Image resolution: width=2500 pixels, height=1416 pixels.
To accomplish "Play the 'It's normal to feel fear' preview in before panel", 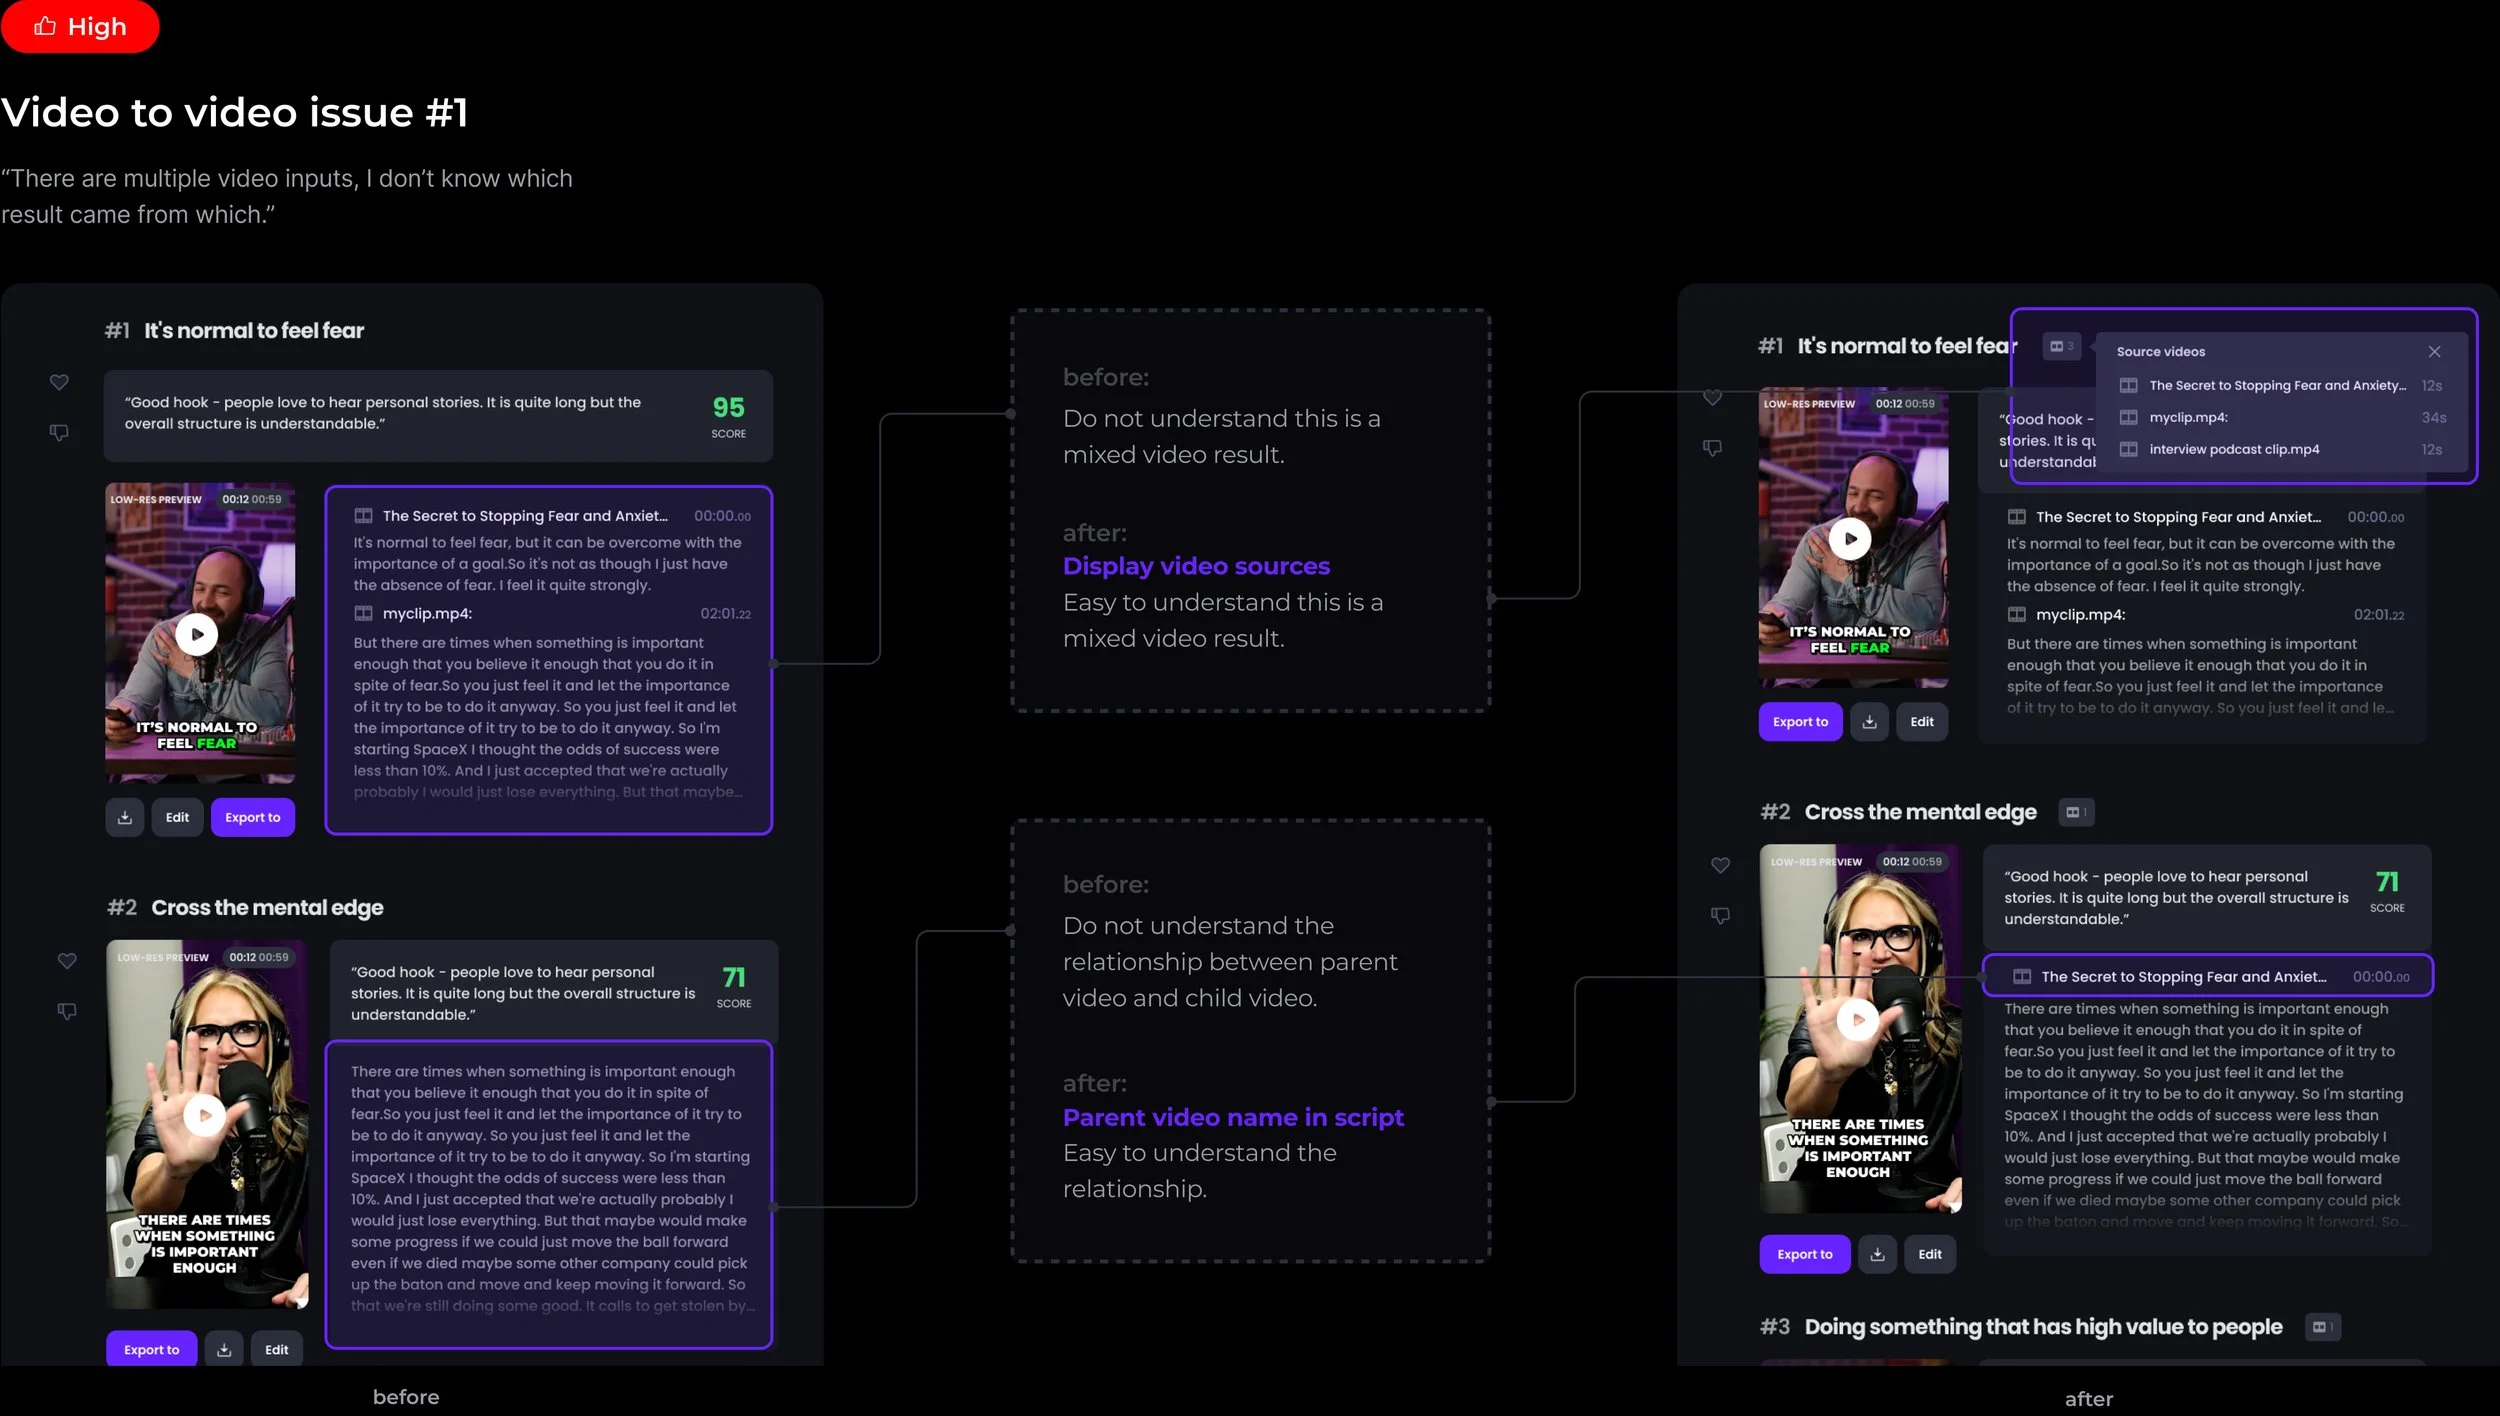I will pyautogui.click(x=197, y=634).
